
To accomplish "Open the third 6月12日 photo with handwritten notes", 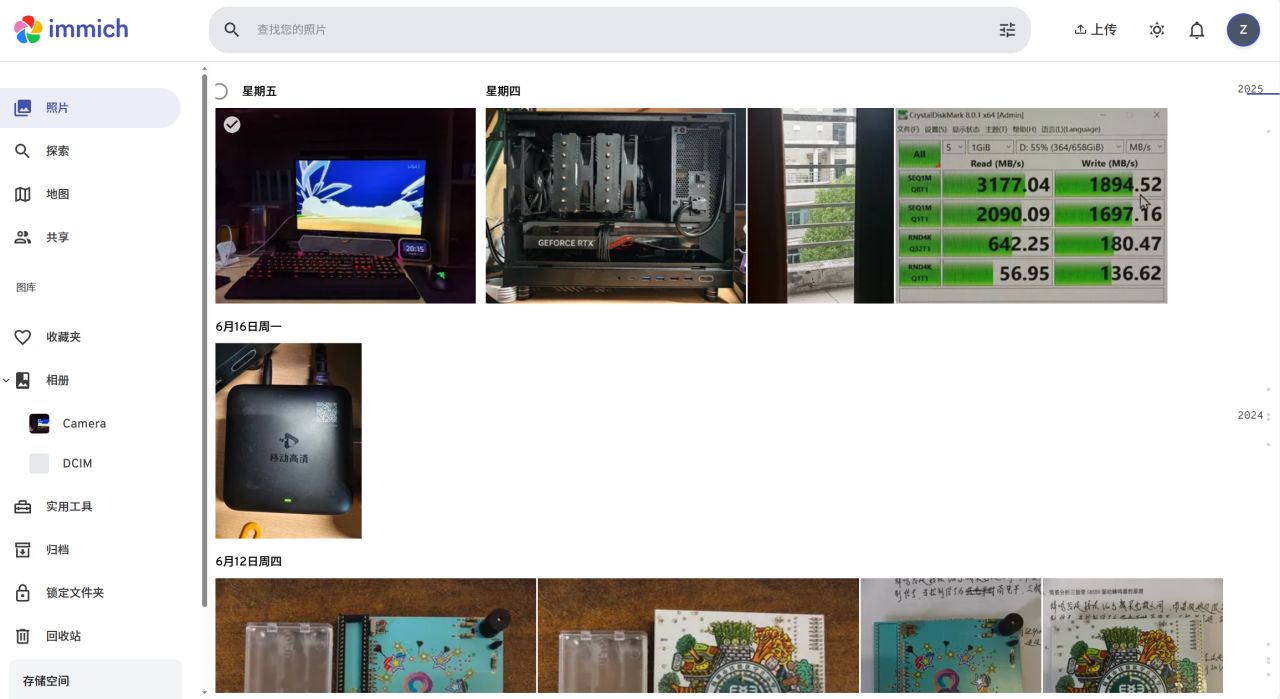I will 951,636.
